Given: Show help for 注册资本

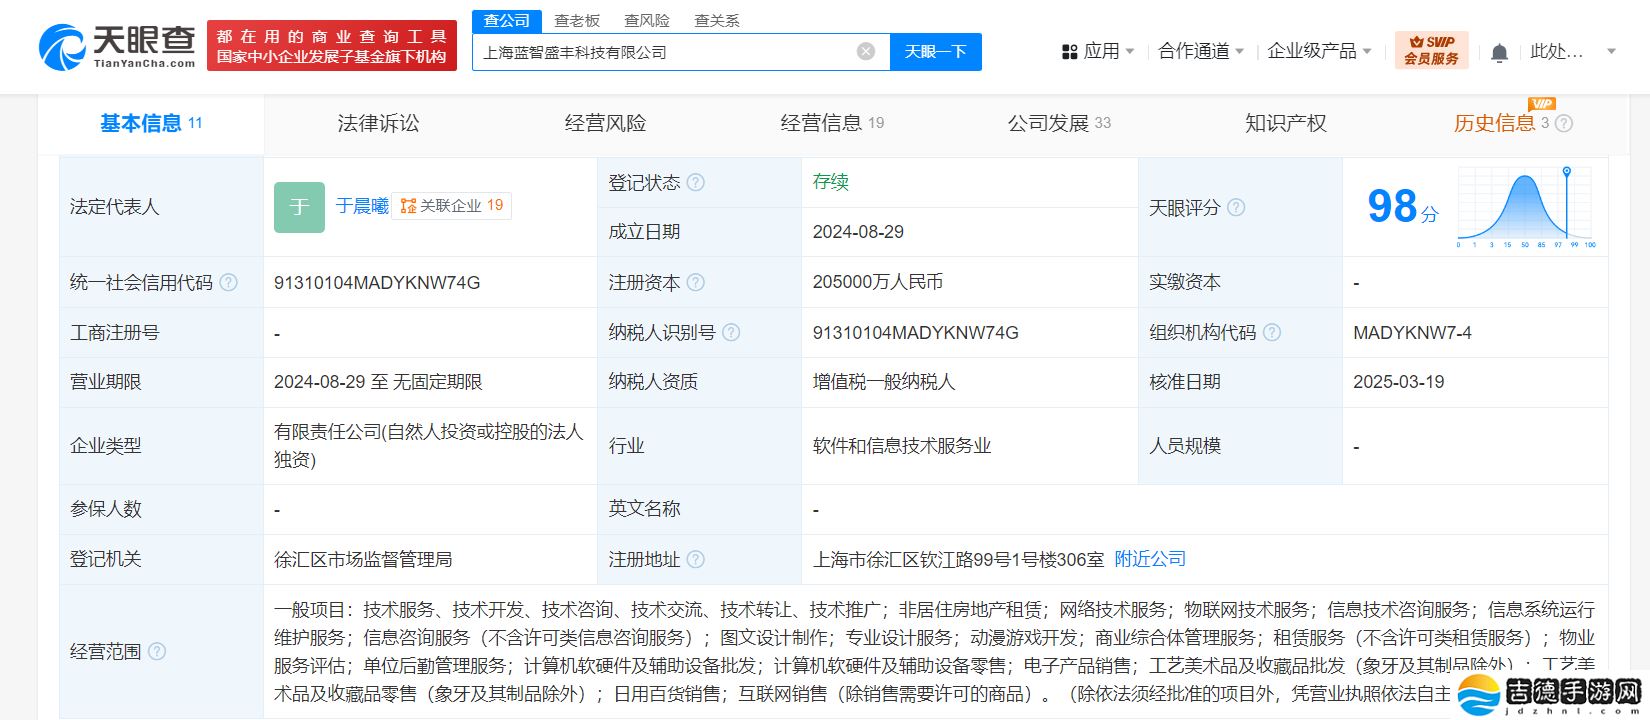Looking at the screenshot, I should tap(696, 283).
